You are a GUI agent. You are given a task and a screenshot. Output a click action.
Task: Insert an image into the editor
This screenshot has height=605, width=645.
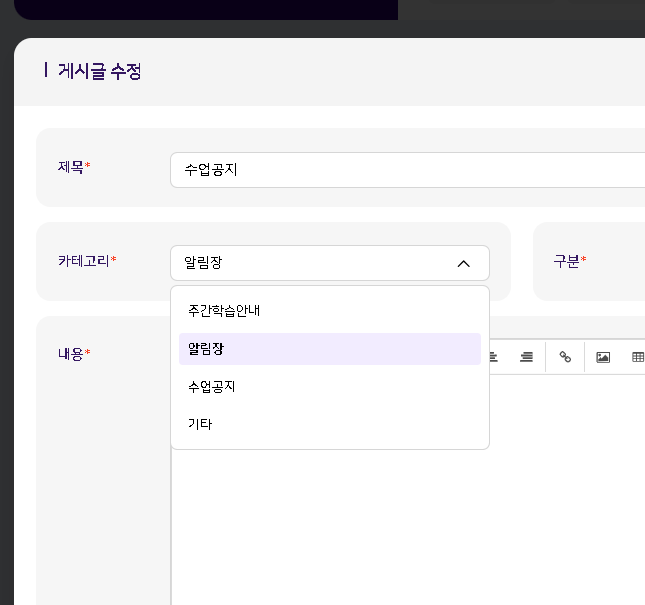tap(603, 357)
